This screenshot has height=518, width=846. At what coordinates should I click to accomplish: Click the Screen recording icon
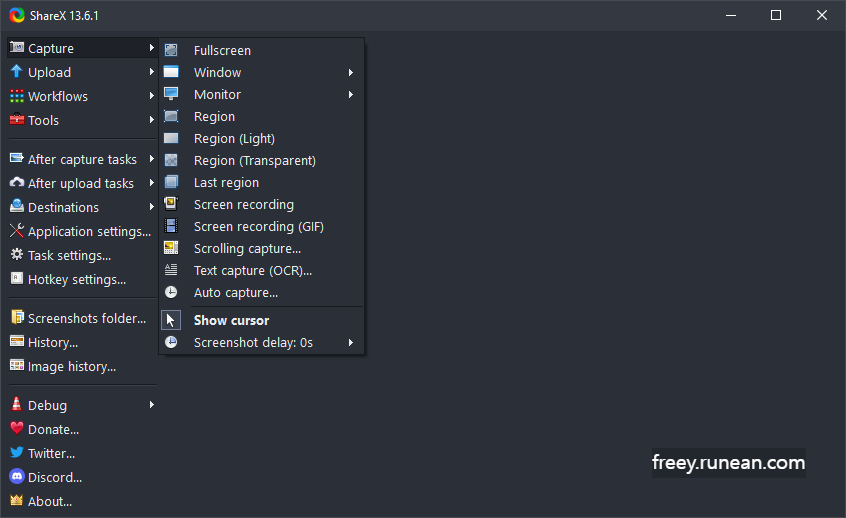coord(171,204)
